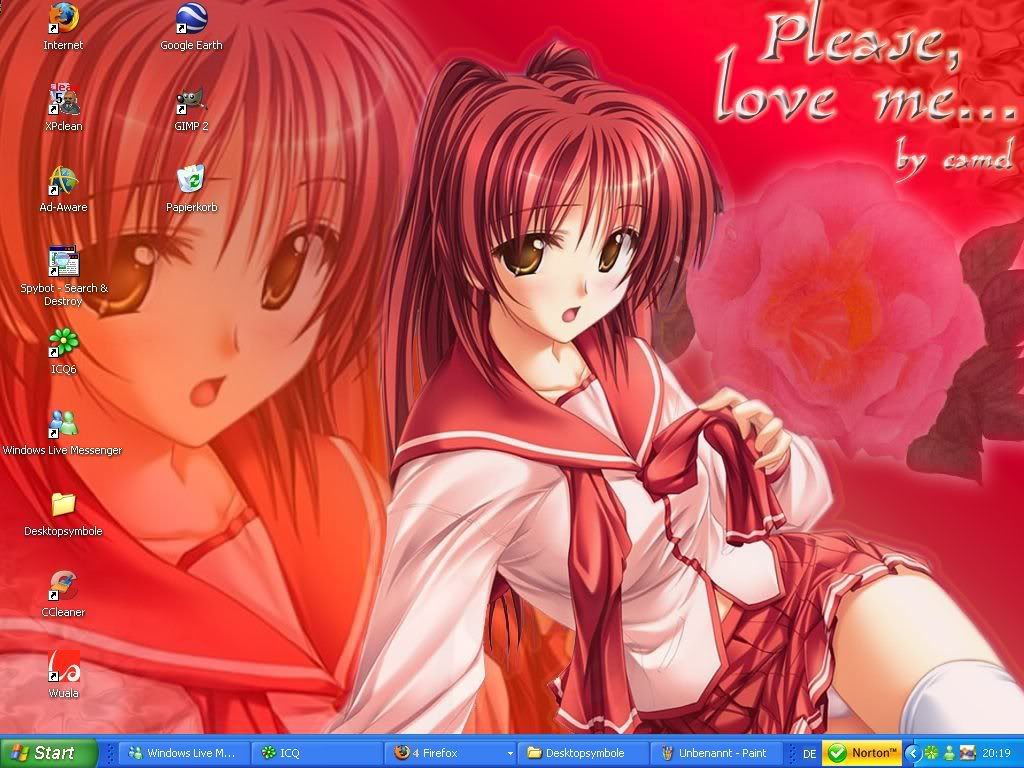Image resolution: width=1024 pixels, height=768 pixels.
Task: Select the XPclean desktop shortcut
Action: (x=63, y=108)
